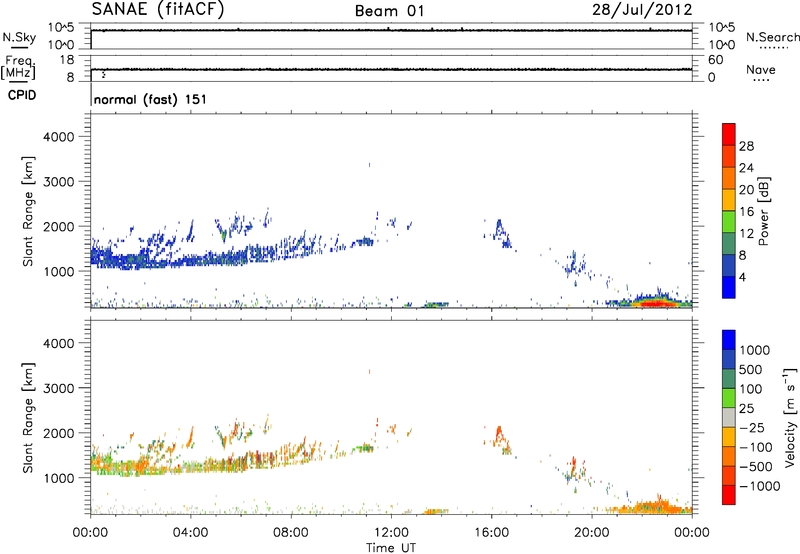800x554 pixels.
Task: Select Slant Range [km] label of velocity panel
Action: 28,418
